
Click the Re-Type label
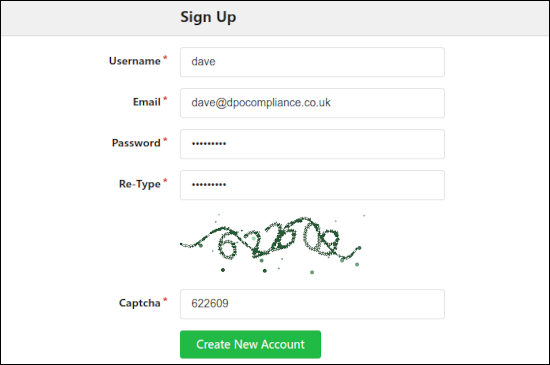pos(140,184)
